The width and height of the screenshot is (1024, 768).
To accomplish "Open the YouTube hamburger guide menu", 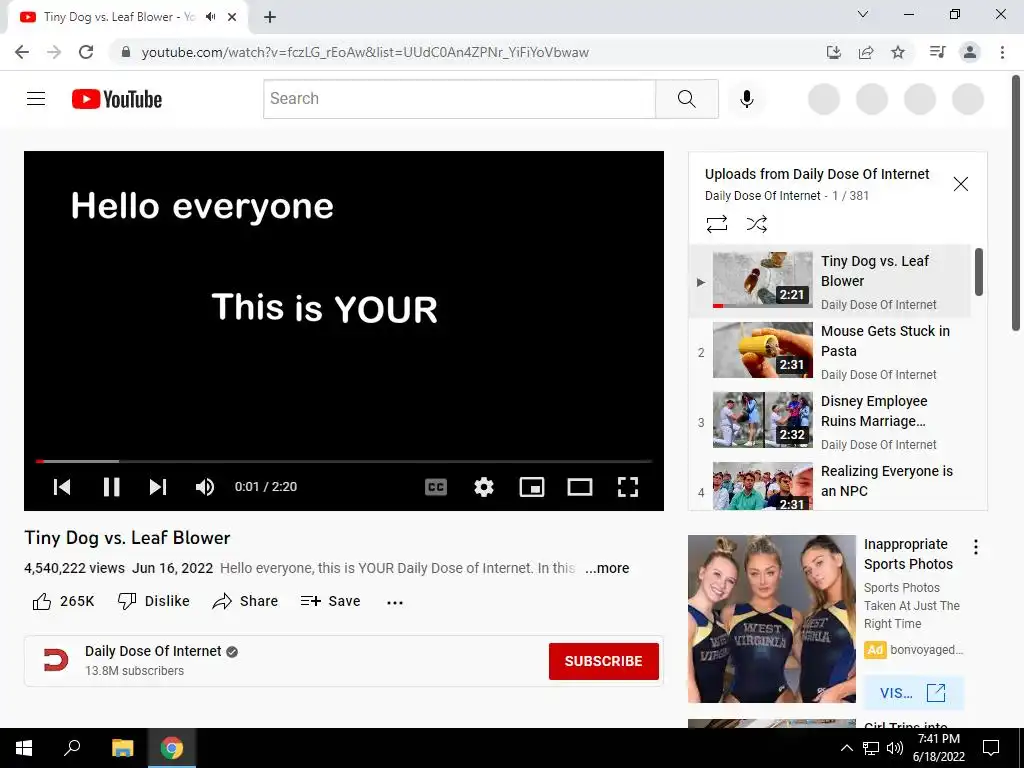I will [x=36, y=99].
